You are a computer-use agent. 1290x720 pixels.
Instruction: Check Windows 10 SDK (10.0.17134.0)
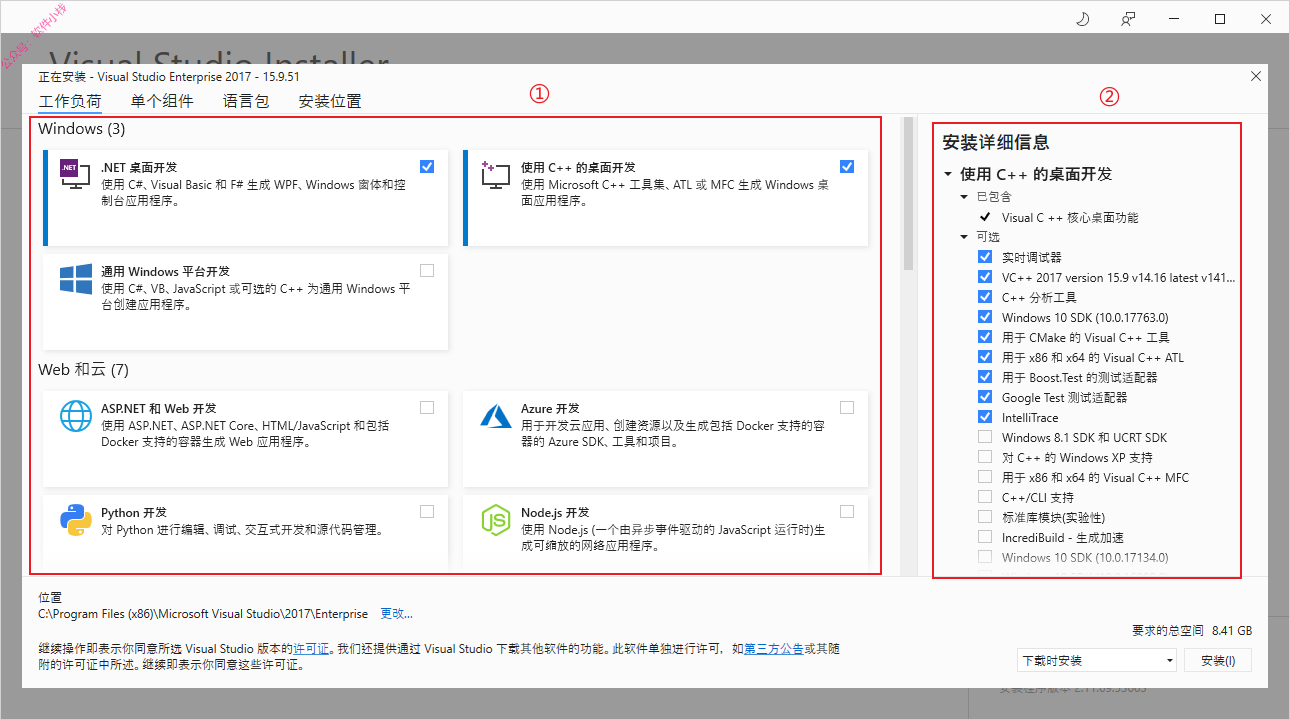tap(985, 557)
